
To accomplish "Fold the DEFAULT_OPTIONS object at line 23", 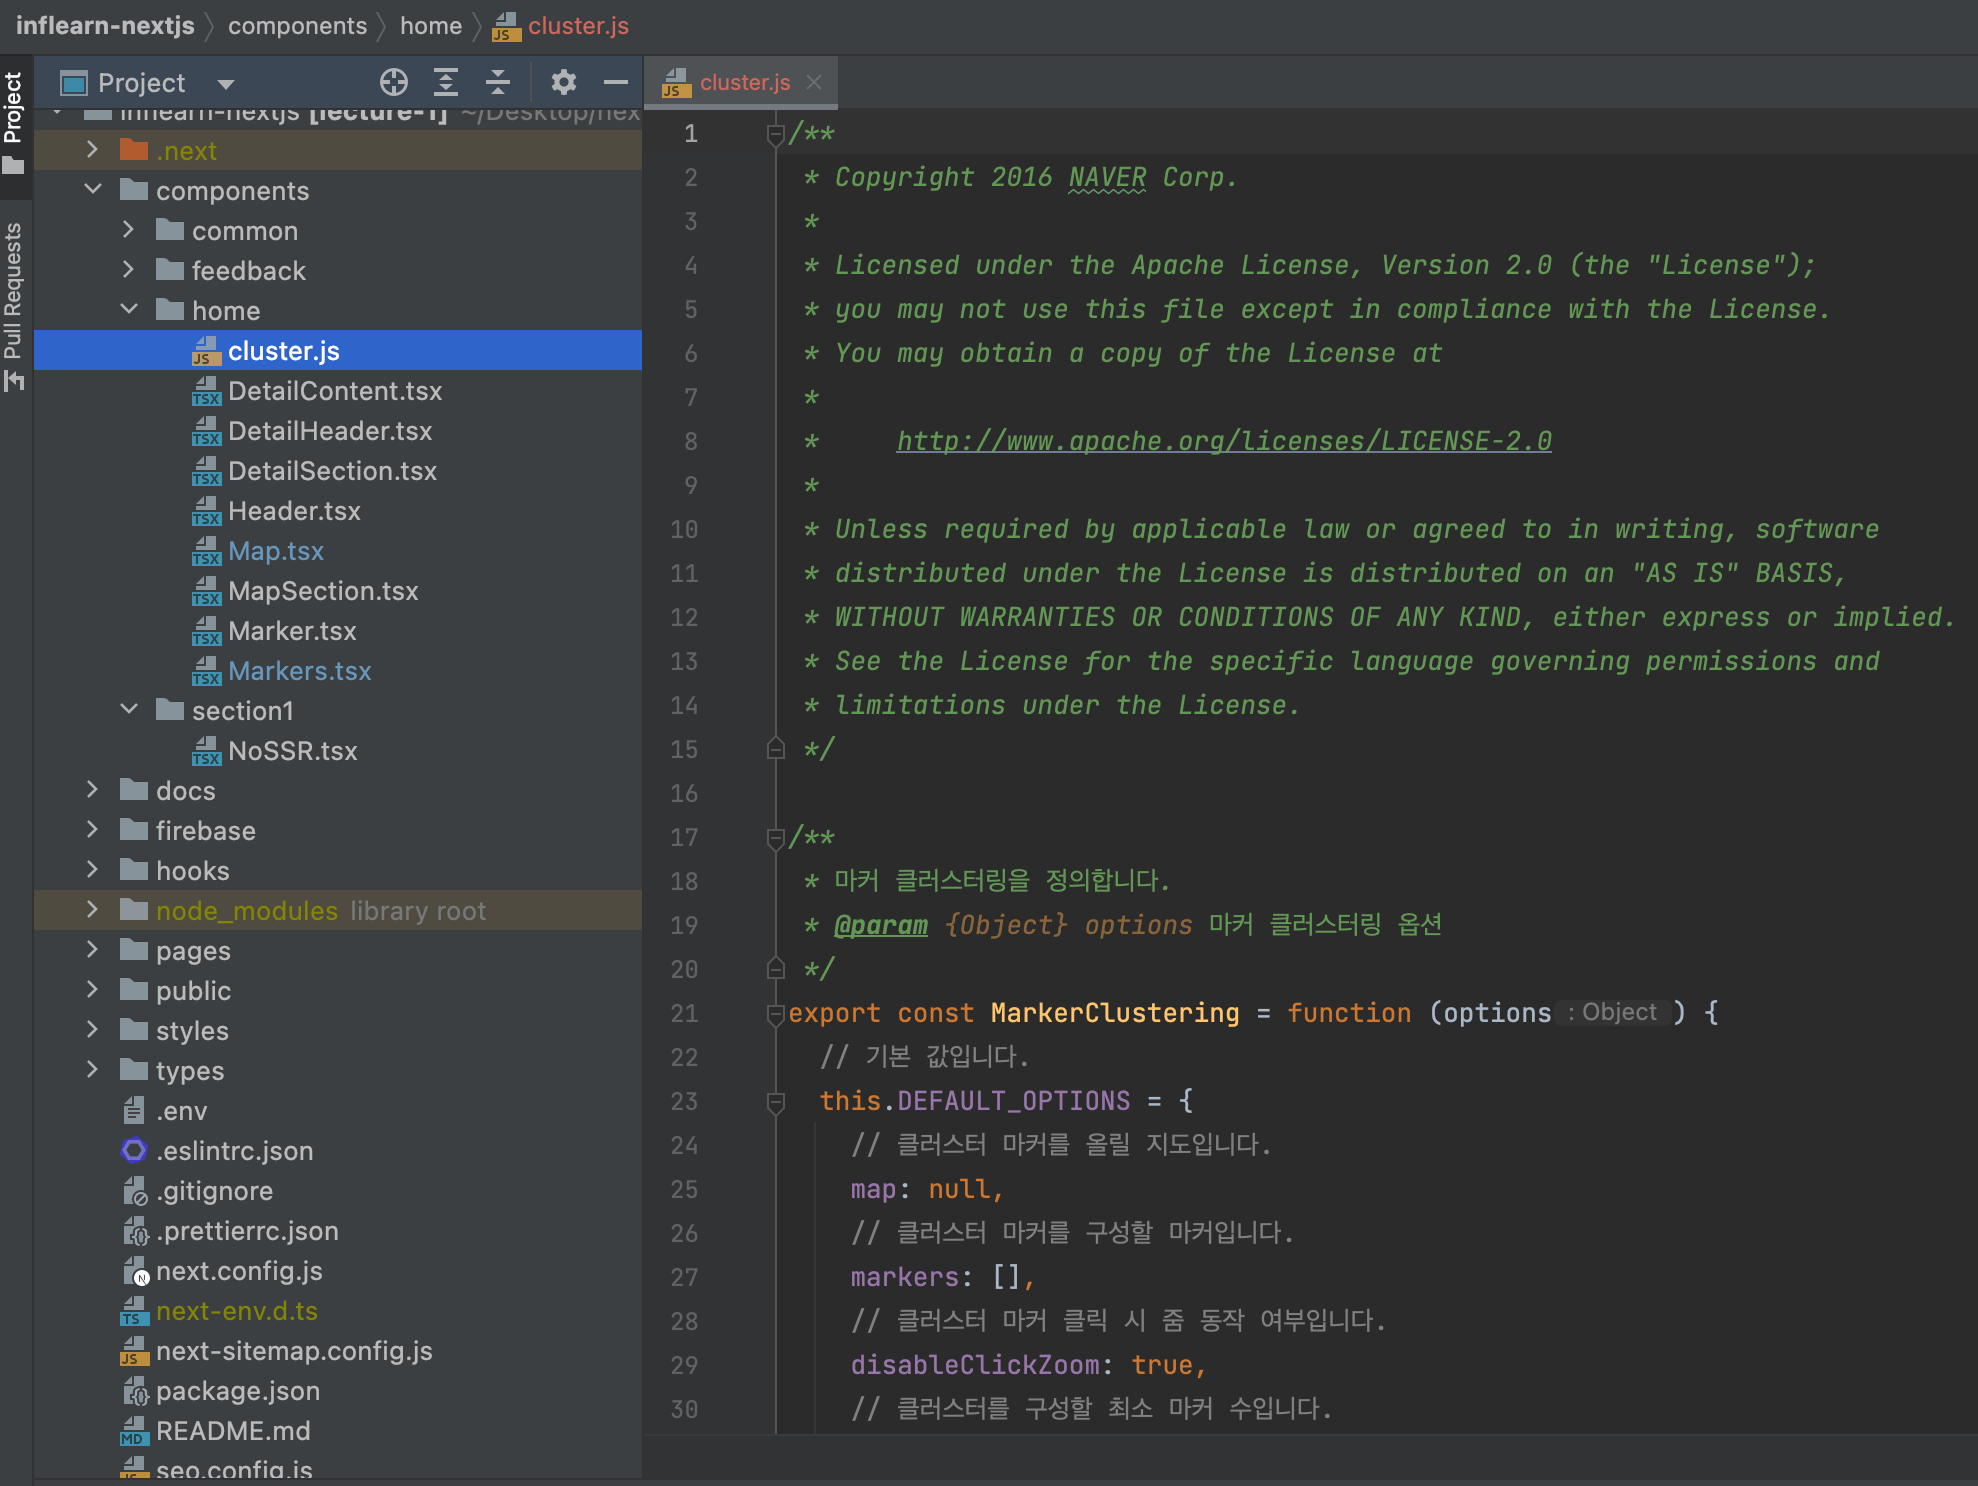I will click(775, 1101).
